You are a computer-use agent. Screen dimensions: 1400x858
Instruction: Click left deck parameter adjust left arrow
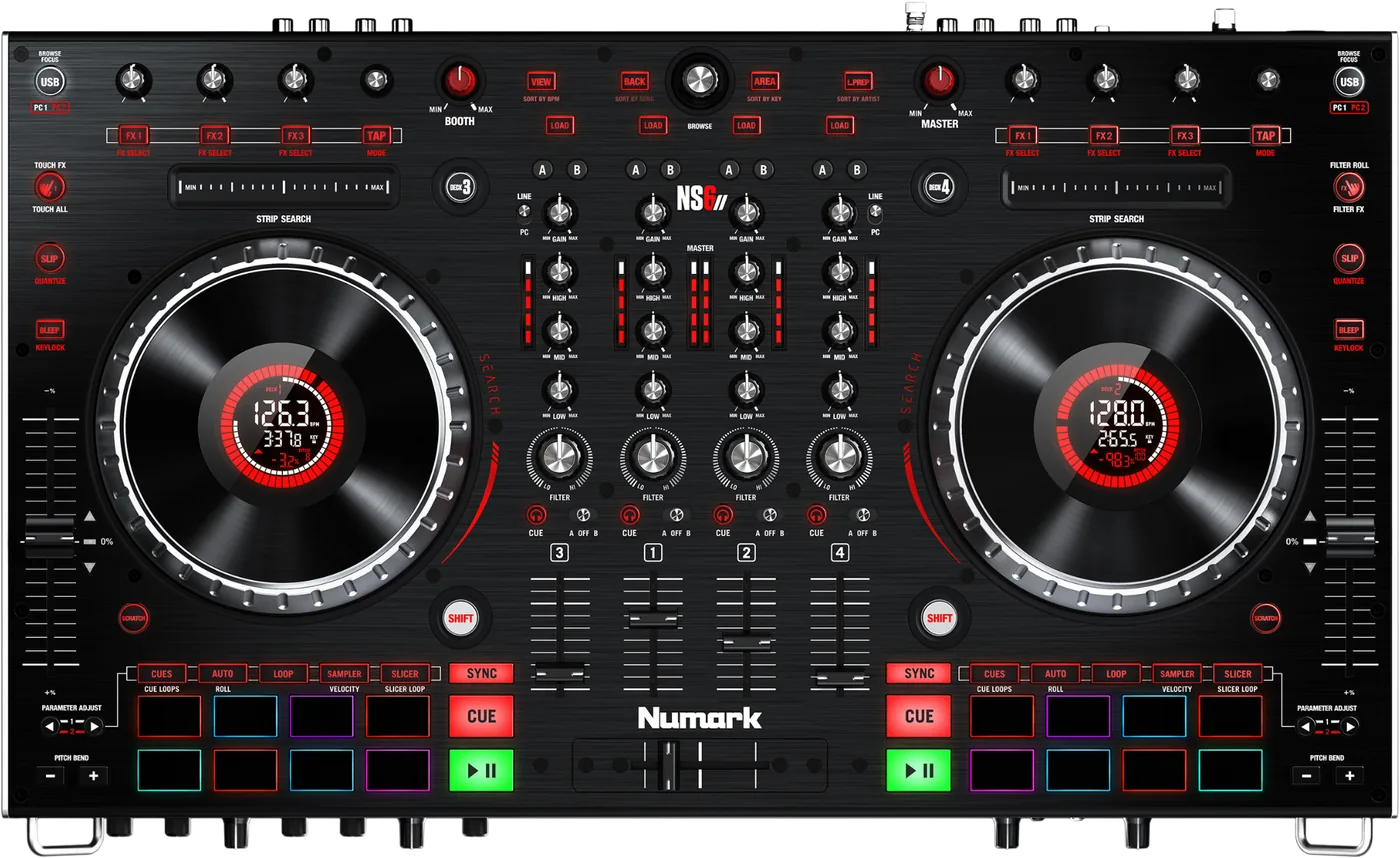point(49,727)
